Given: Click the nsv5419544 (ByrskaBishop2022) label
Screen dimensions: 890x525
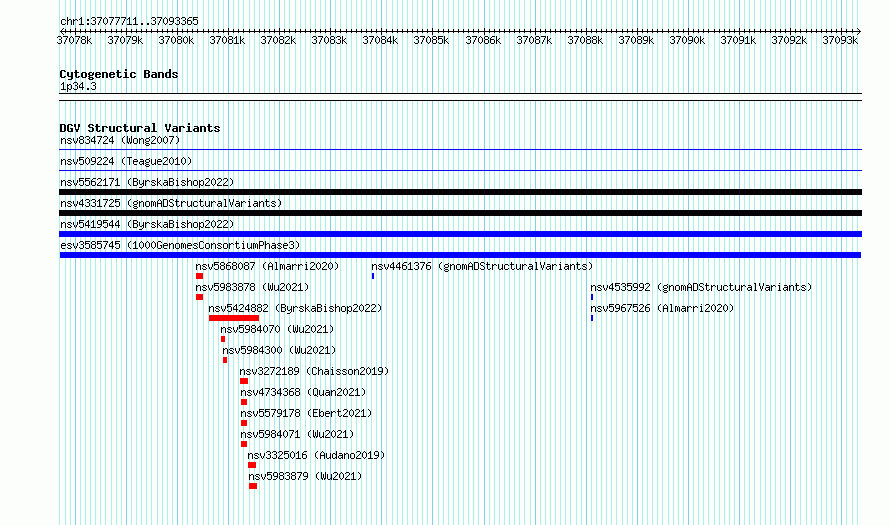Looking at the screenshot, I should coord(147,224).
